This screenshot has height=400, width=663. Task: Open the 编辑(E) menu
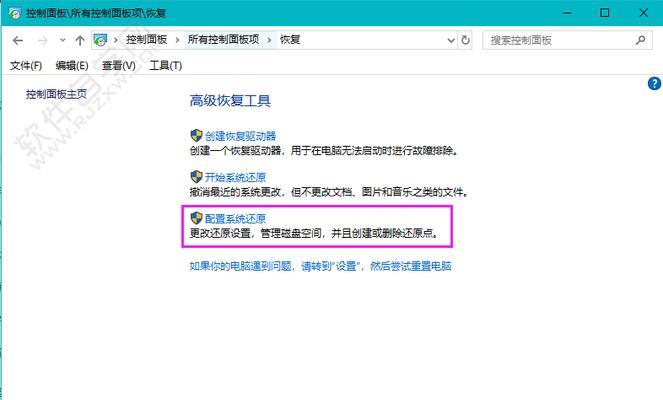tap(72, 66)
